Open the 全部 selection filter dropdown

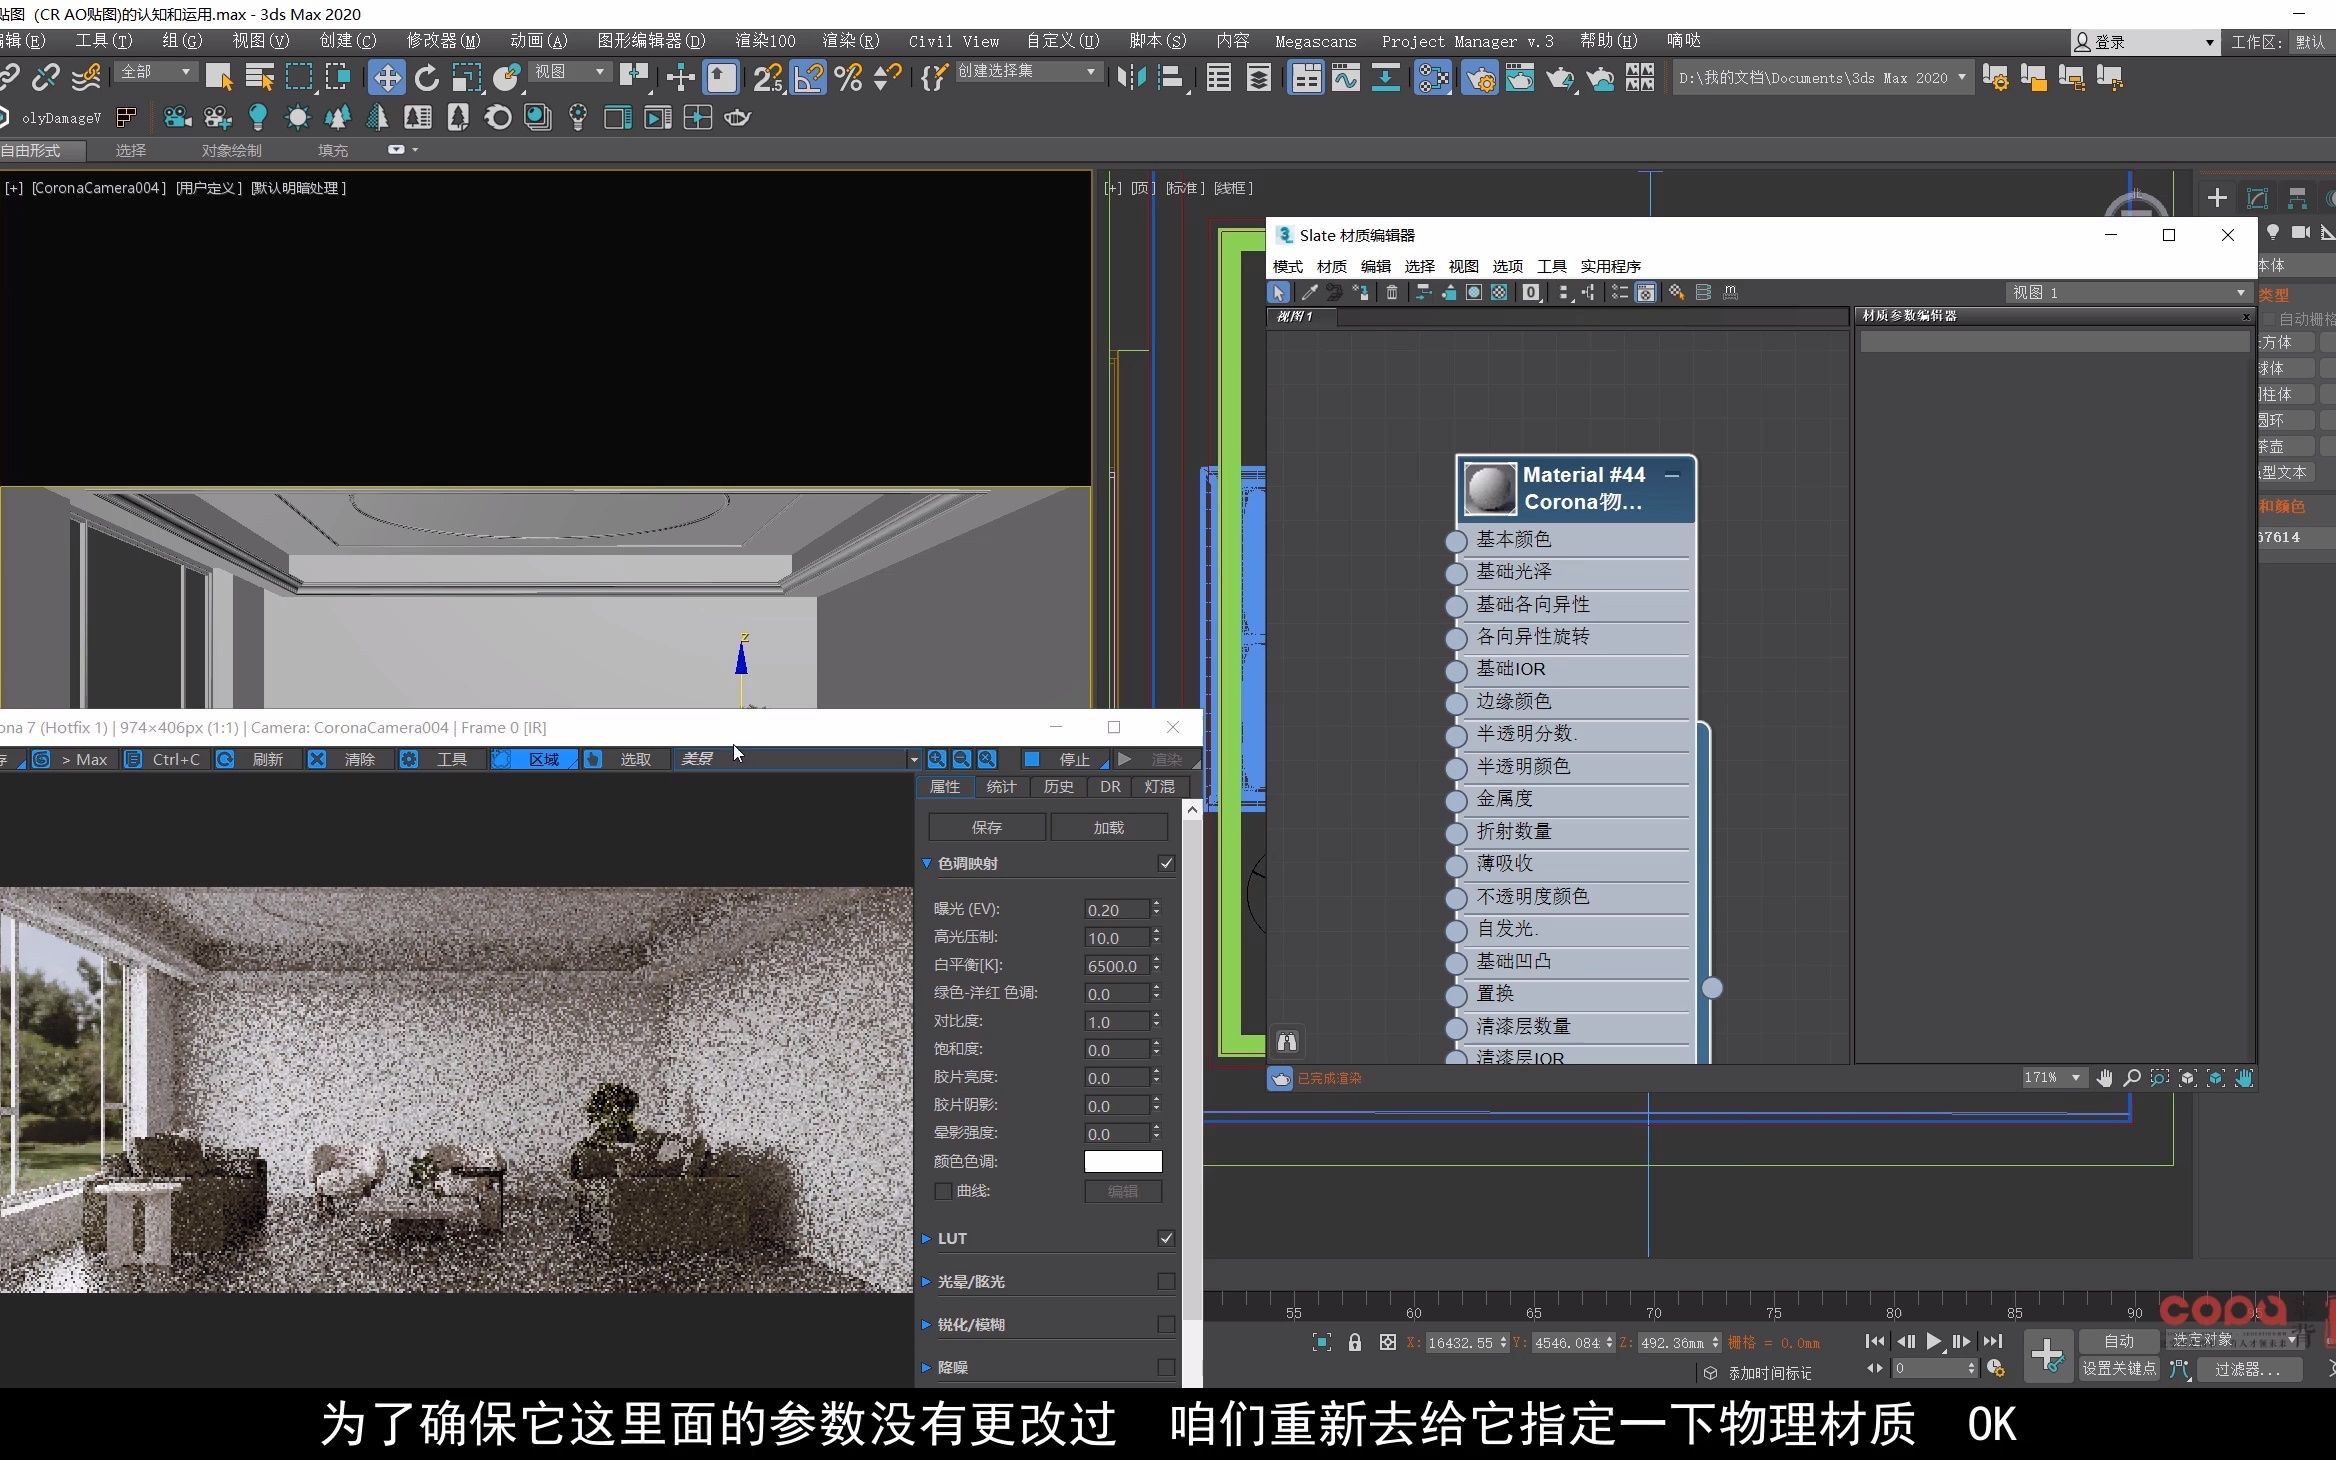pyautogui.click(x=155, y=72)
